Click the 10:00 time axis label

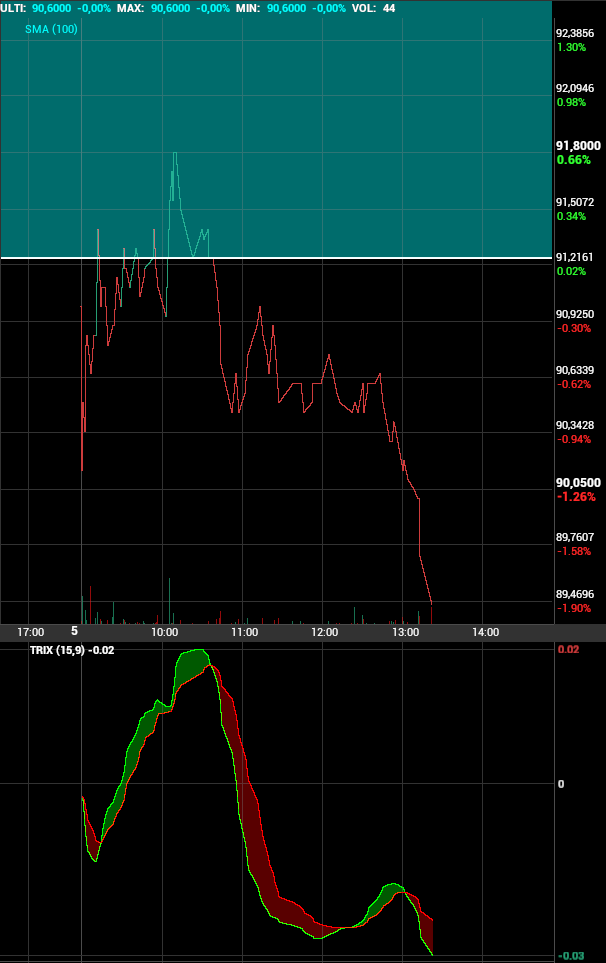[x=165, y=632]
